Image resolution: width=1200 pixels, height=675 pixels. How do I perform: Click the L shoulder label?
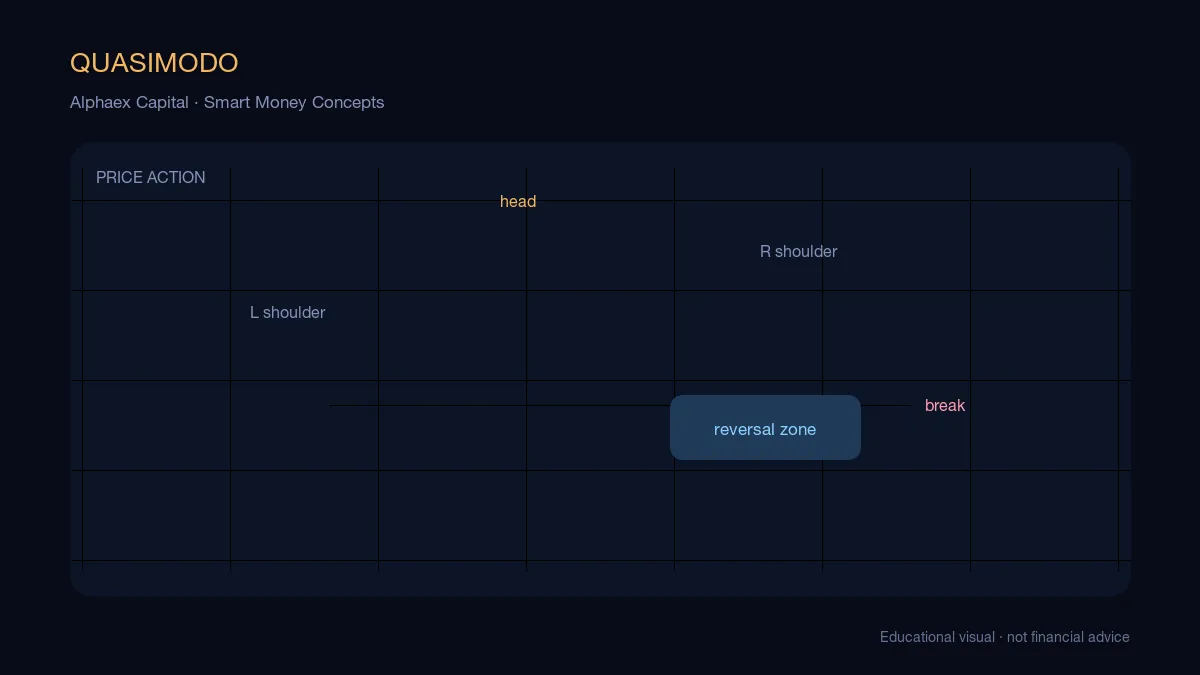pyautogui.click(x=287, y=313)
